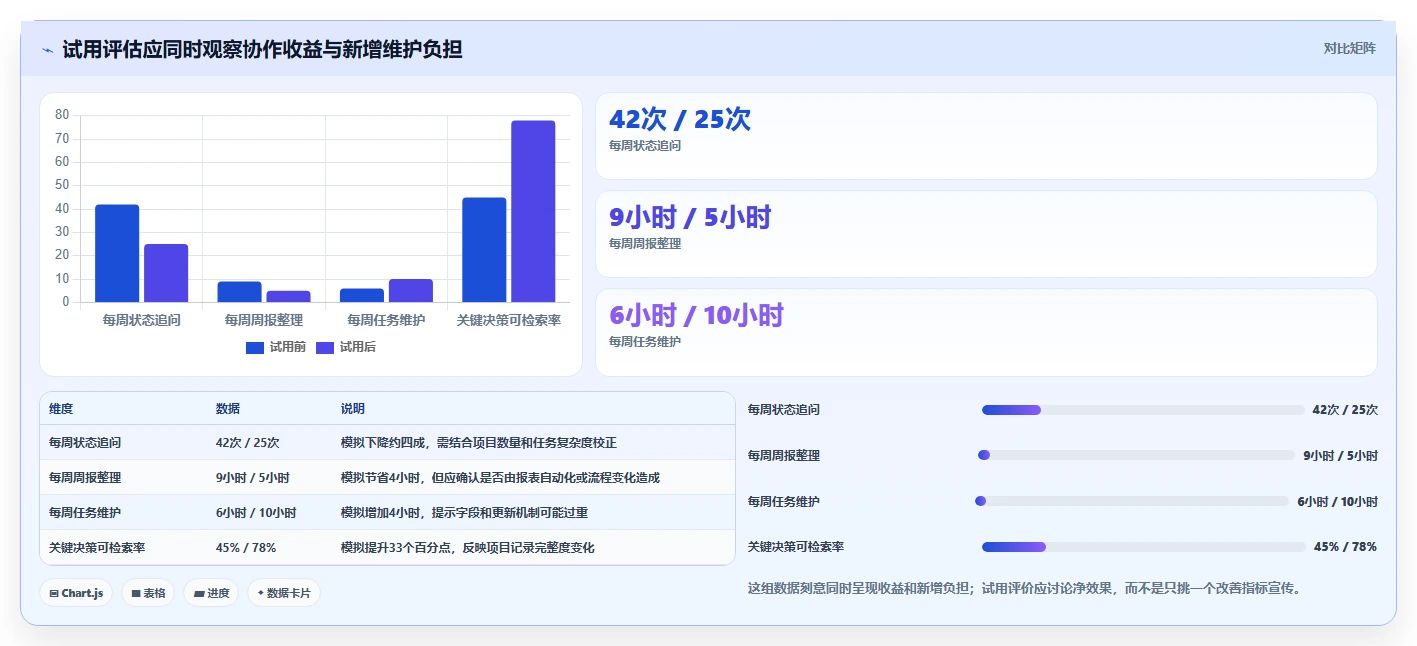Click the 每周周报整理 x-axis label in chart
The image size is (1417, 646).
tap(264, 320)
